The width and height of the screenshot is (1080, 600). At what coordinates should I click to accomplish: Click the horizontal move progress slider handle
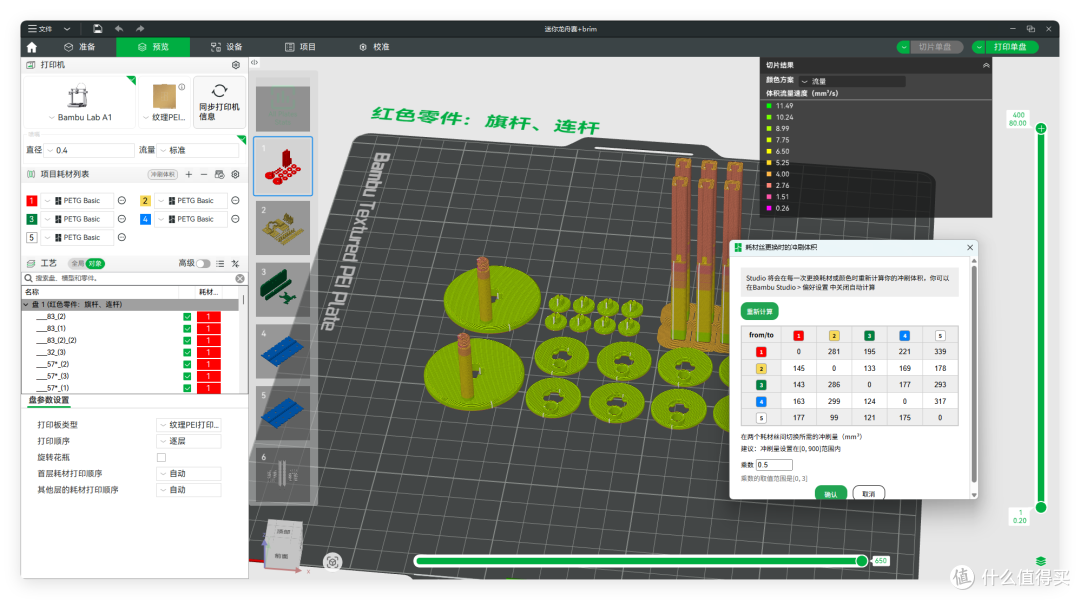862,561
